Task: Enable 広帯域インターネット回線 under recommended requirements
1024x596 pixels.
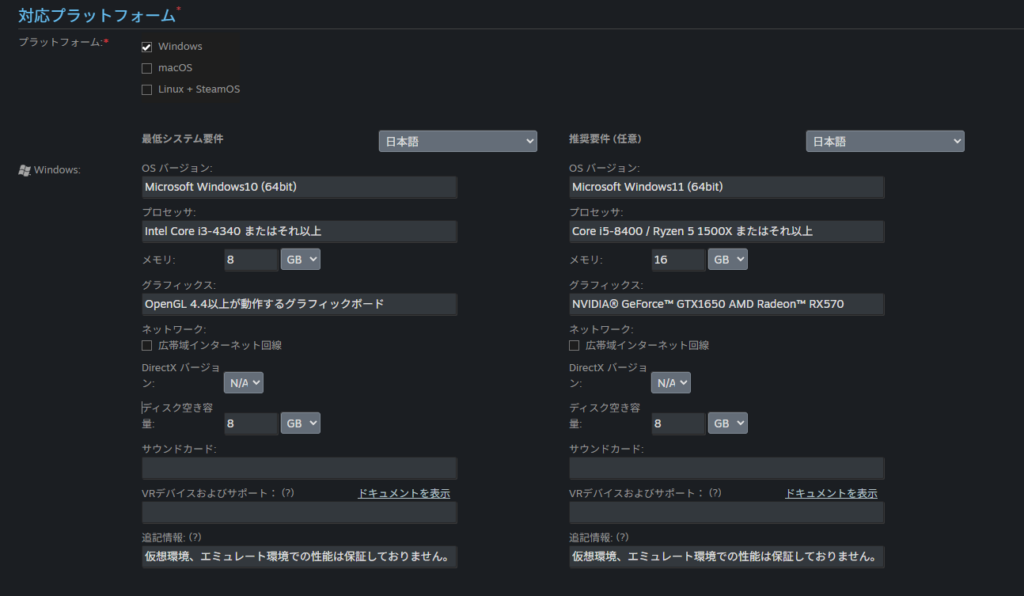Action: tap(574, 345)
